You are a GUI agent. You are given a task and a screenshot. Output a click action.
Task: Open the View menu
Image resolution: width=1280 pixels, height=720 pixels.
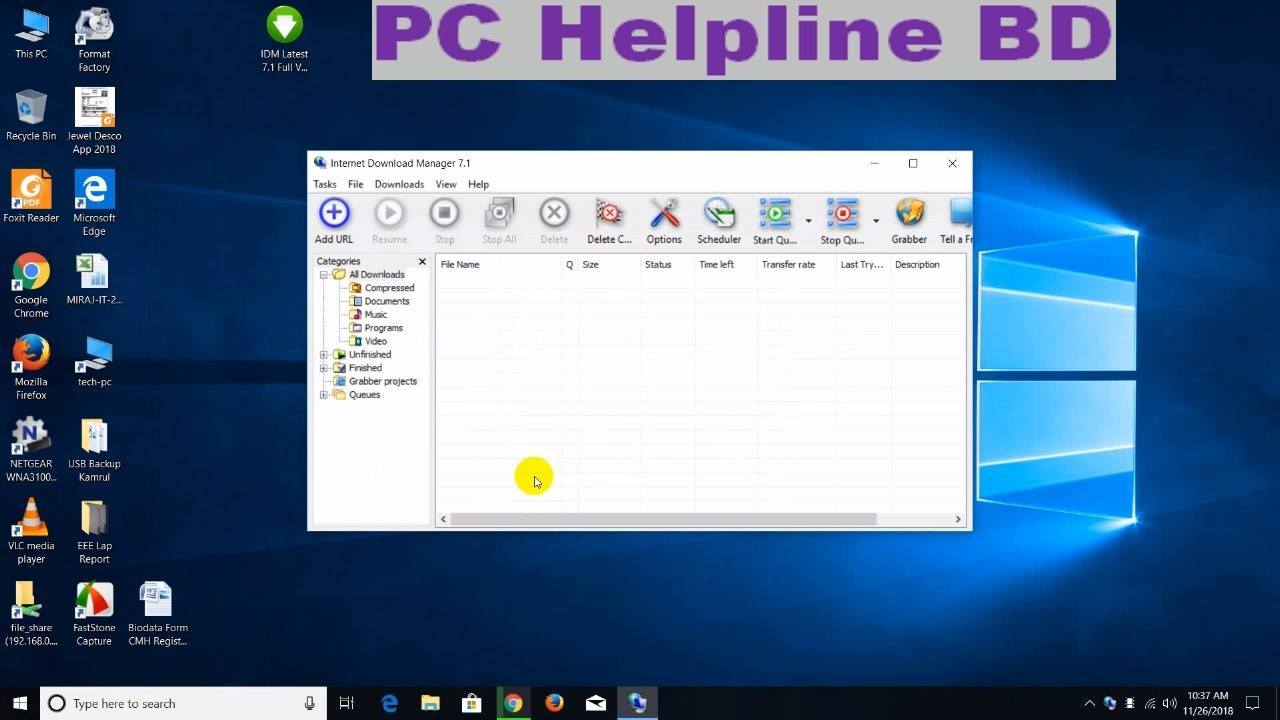[x=446, y=184]
